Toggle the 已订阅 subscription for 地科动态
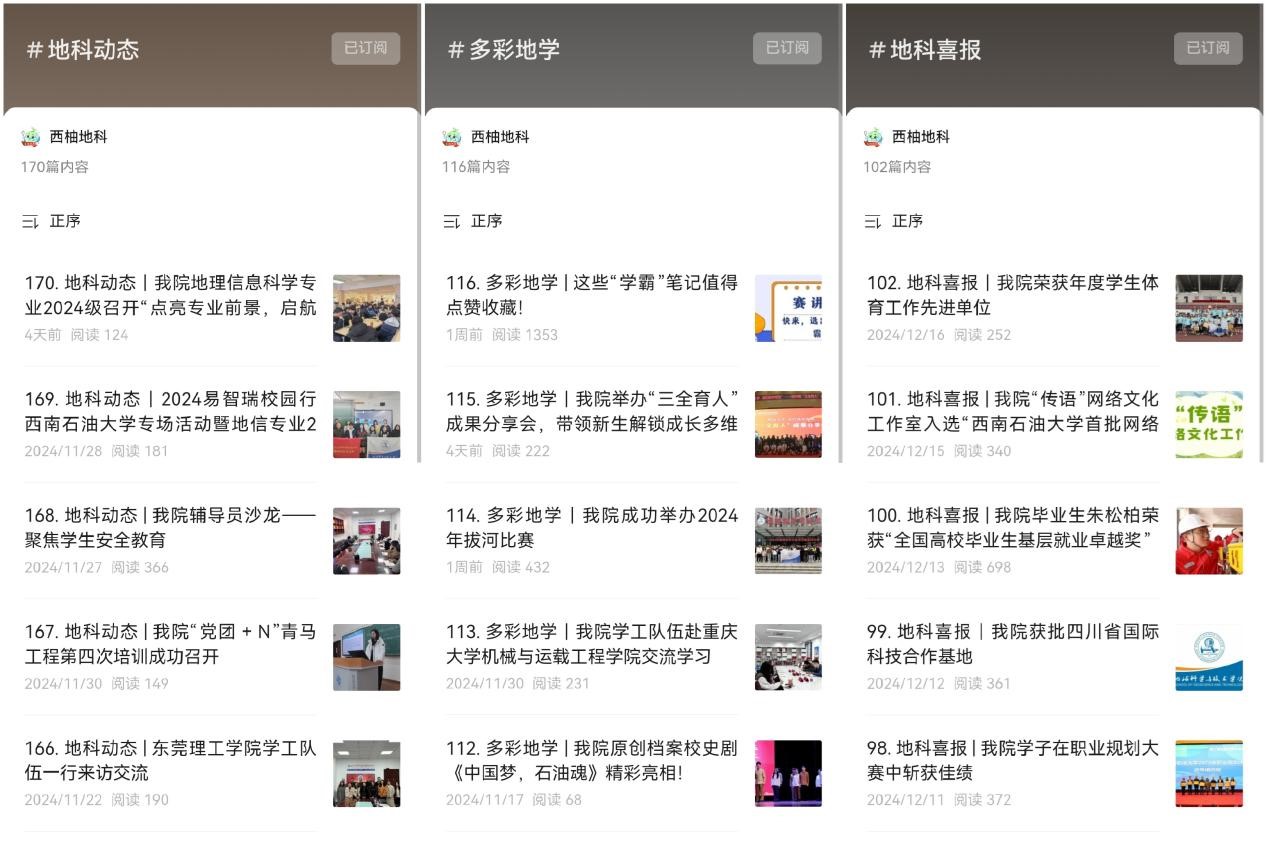 tap(365, 48)
